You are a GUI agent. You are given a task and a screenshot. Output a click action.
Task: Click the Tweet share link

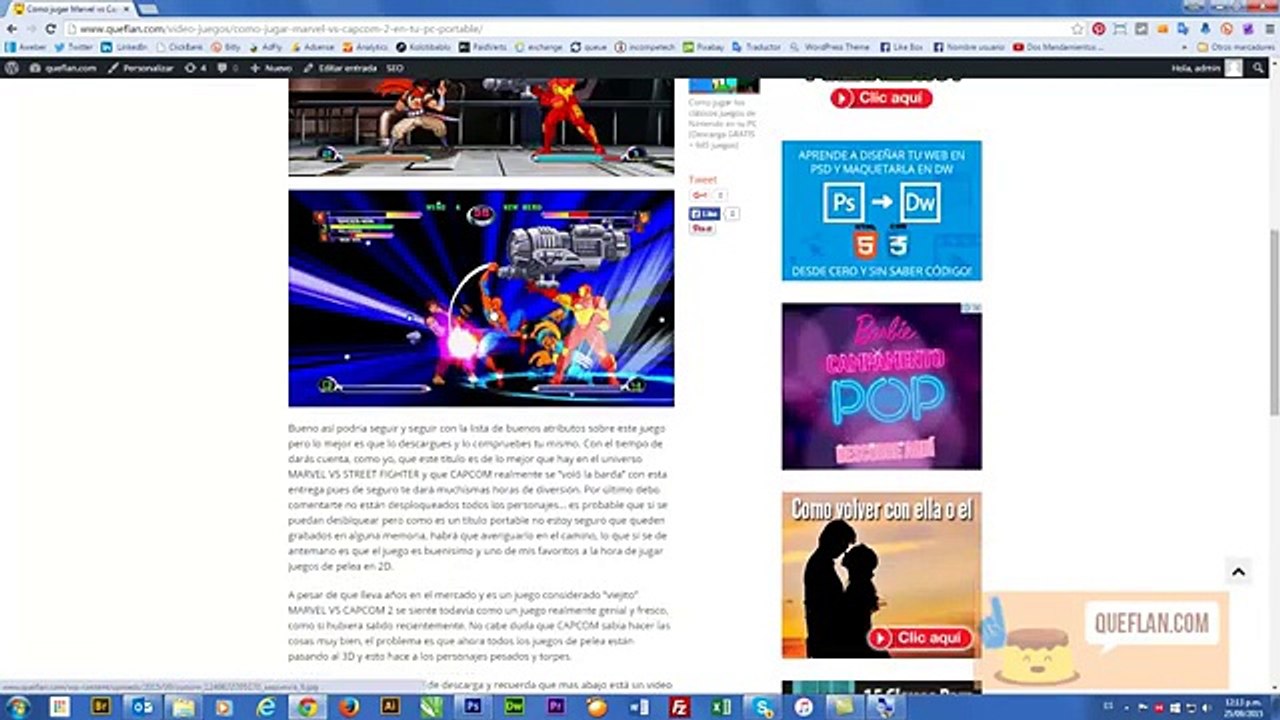click(703, 180)
